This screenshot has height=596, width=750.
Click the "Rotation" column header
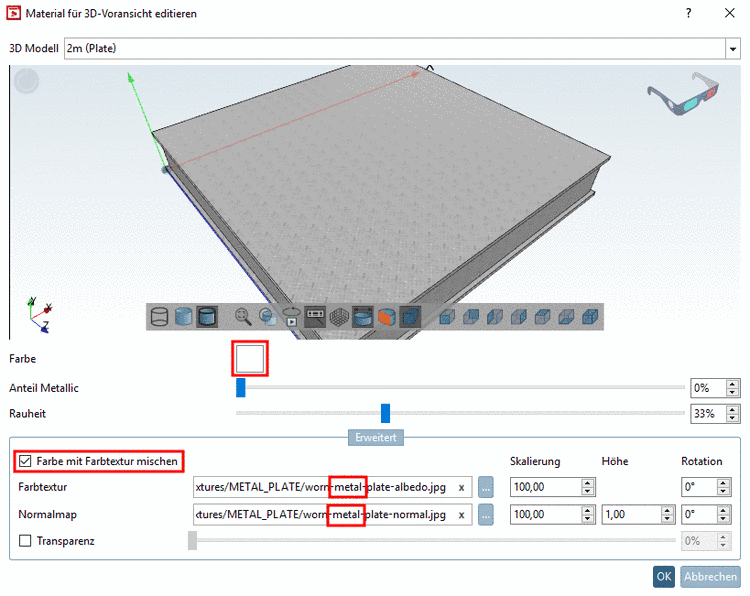(702, 461)
